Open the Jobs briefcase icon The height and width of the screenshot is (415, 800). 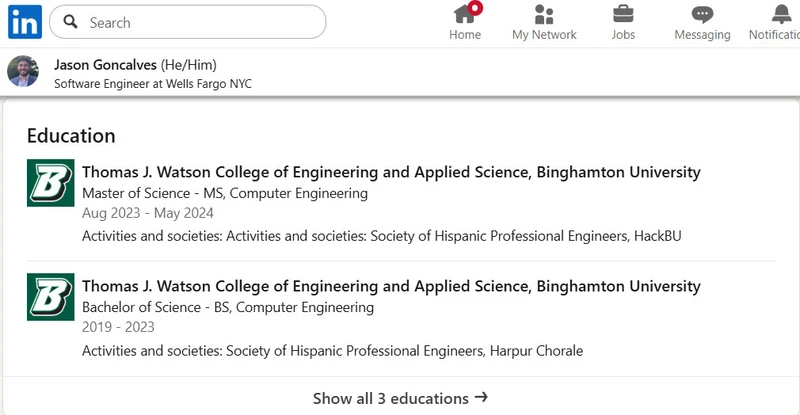point(623,14)
